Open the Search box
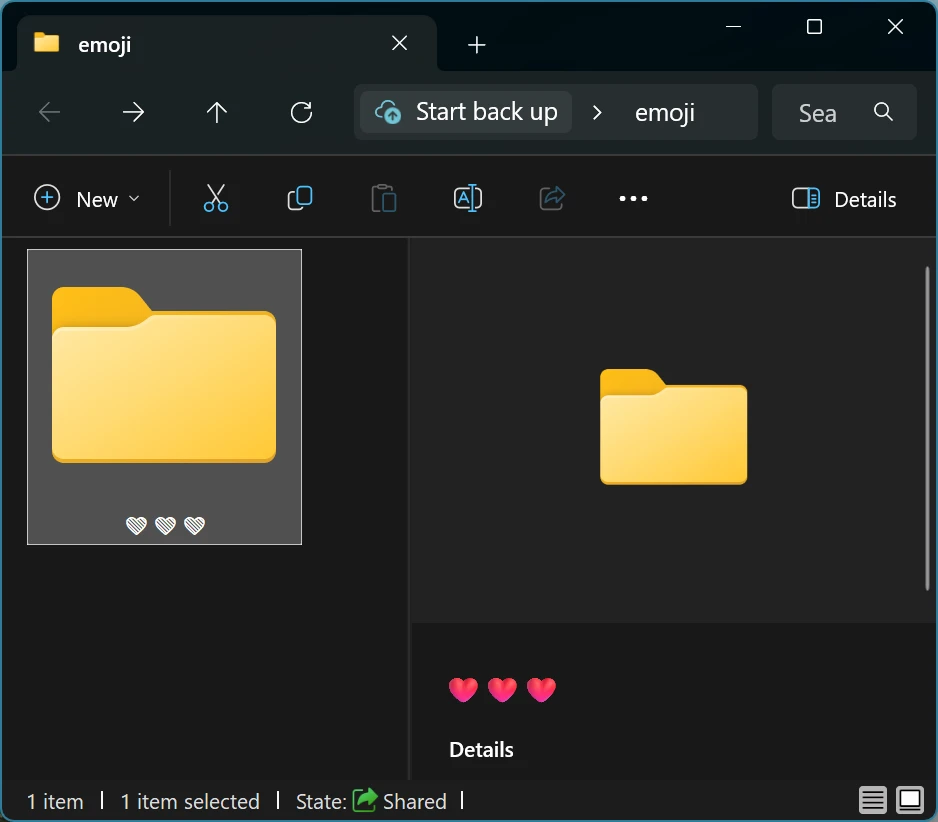Viewport: 938px width, 822px height. (844, 112)
